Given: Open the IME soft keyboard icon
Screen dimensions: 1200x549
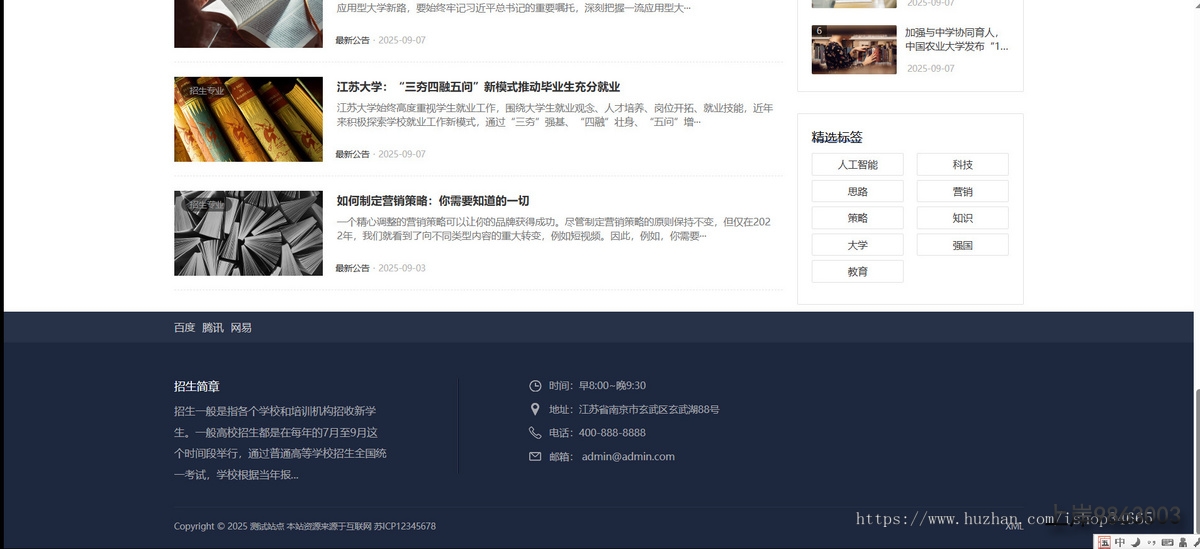Looking at the screenshot, I should click(x=1166, y=542).
